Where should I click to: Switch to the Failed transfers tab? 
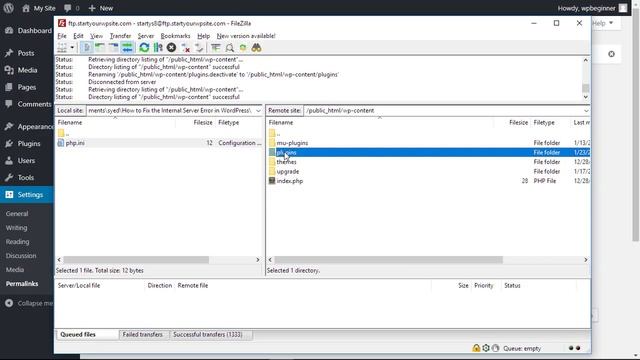(x=143, y=334)
